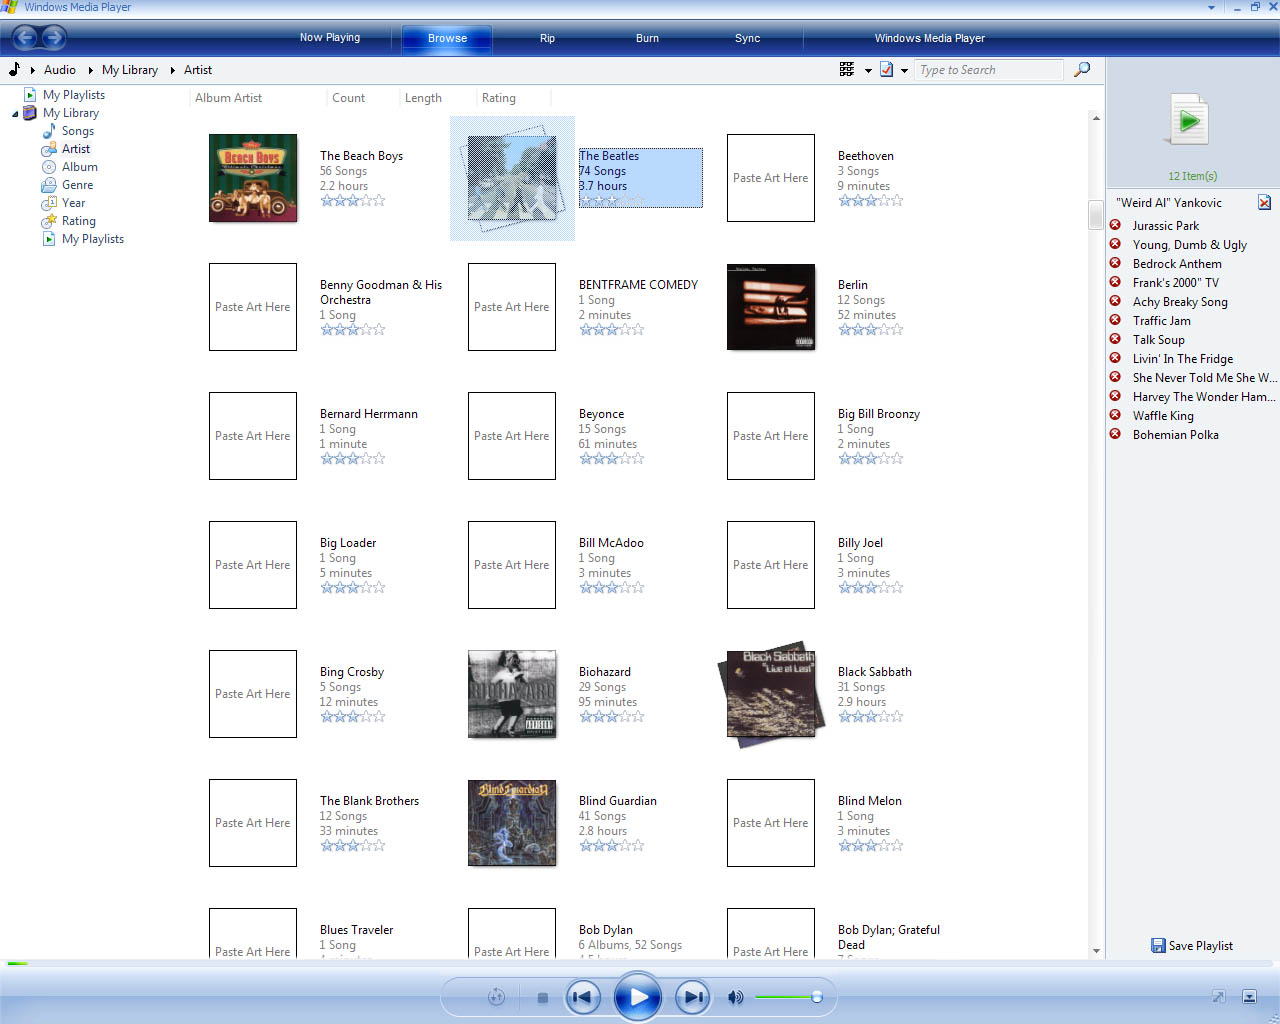Open the Layout Options dropdown arrow
1280x1024 pixels.
pyautogui.click(x=904, y=70)
